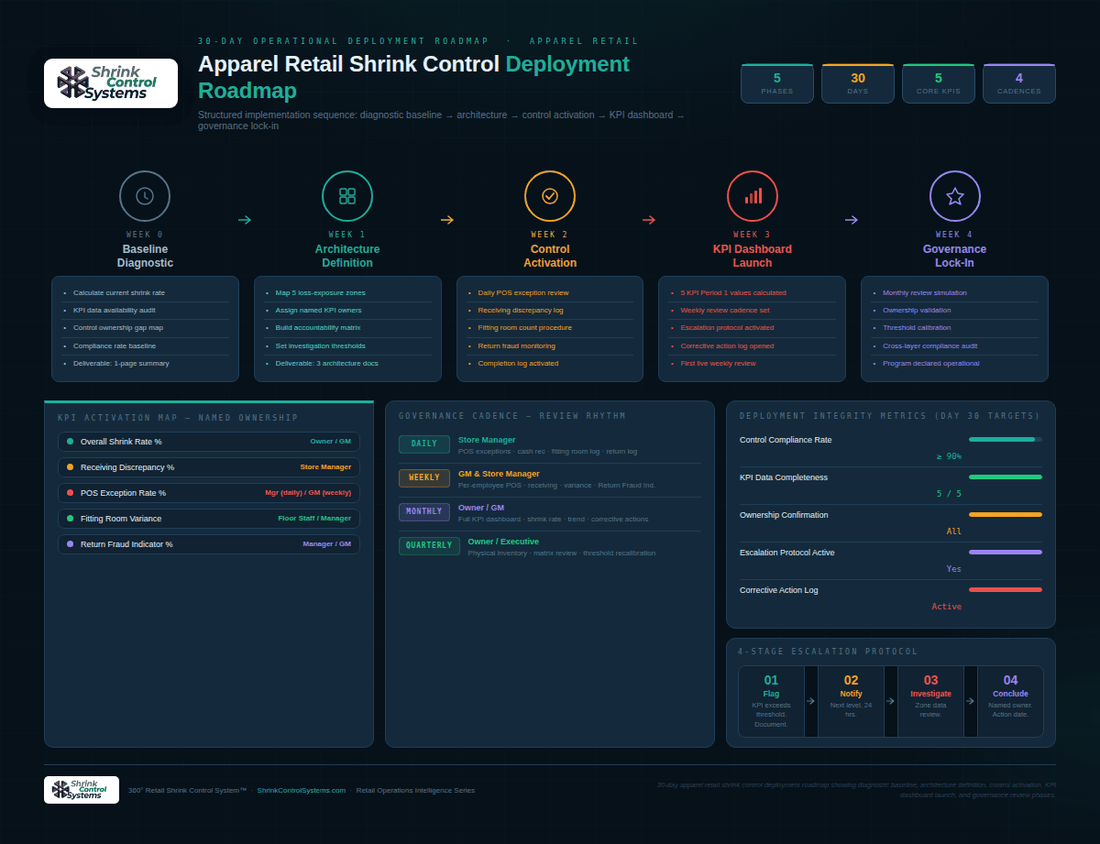
Task: Select the 03 Investigate escalation stage
Action: tap(931, 701)
